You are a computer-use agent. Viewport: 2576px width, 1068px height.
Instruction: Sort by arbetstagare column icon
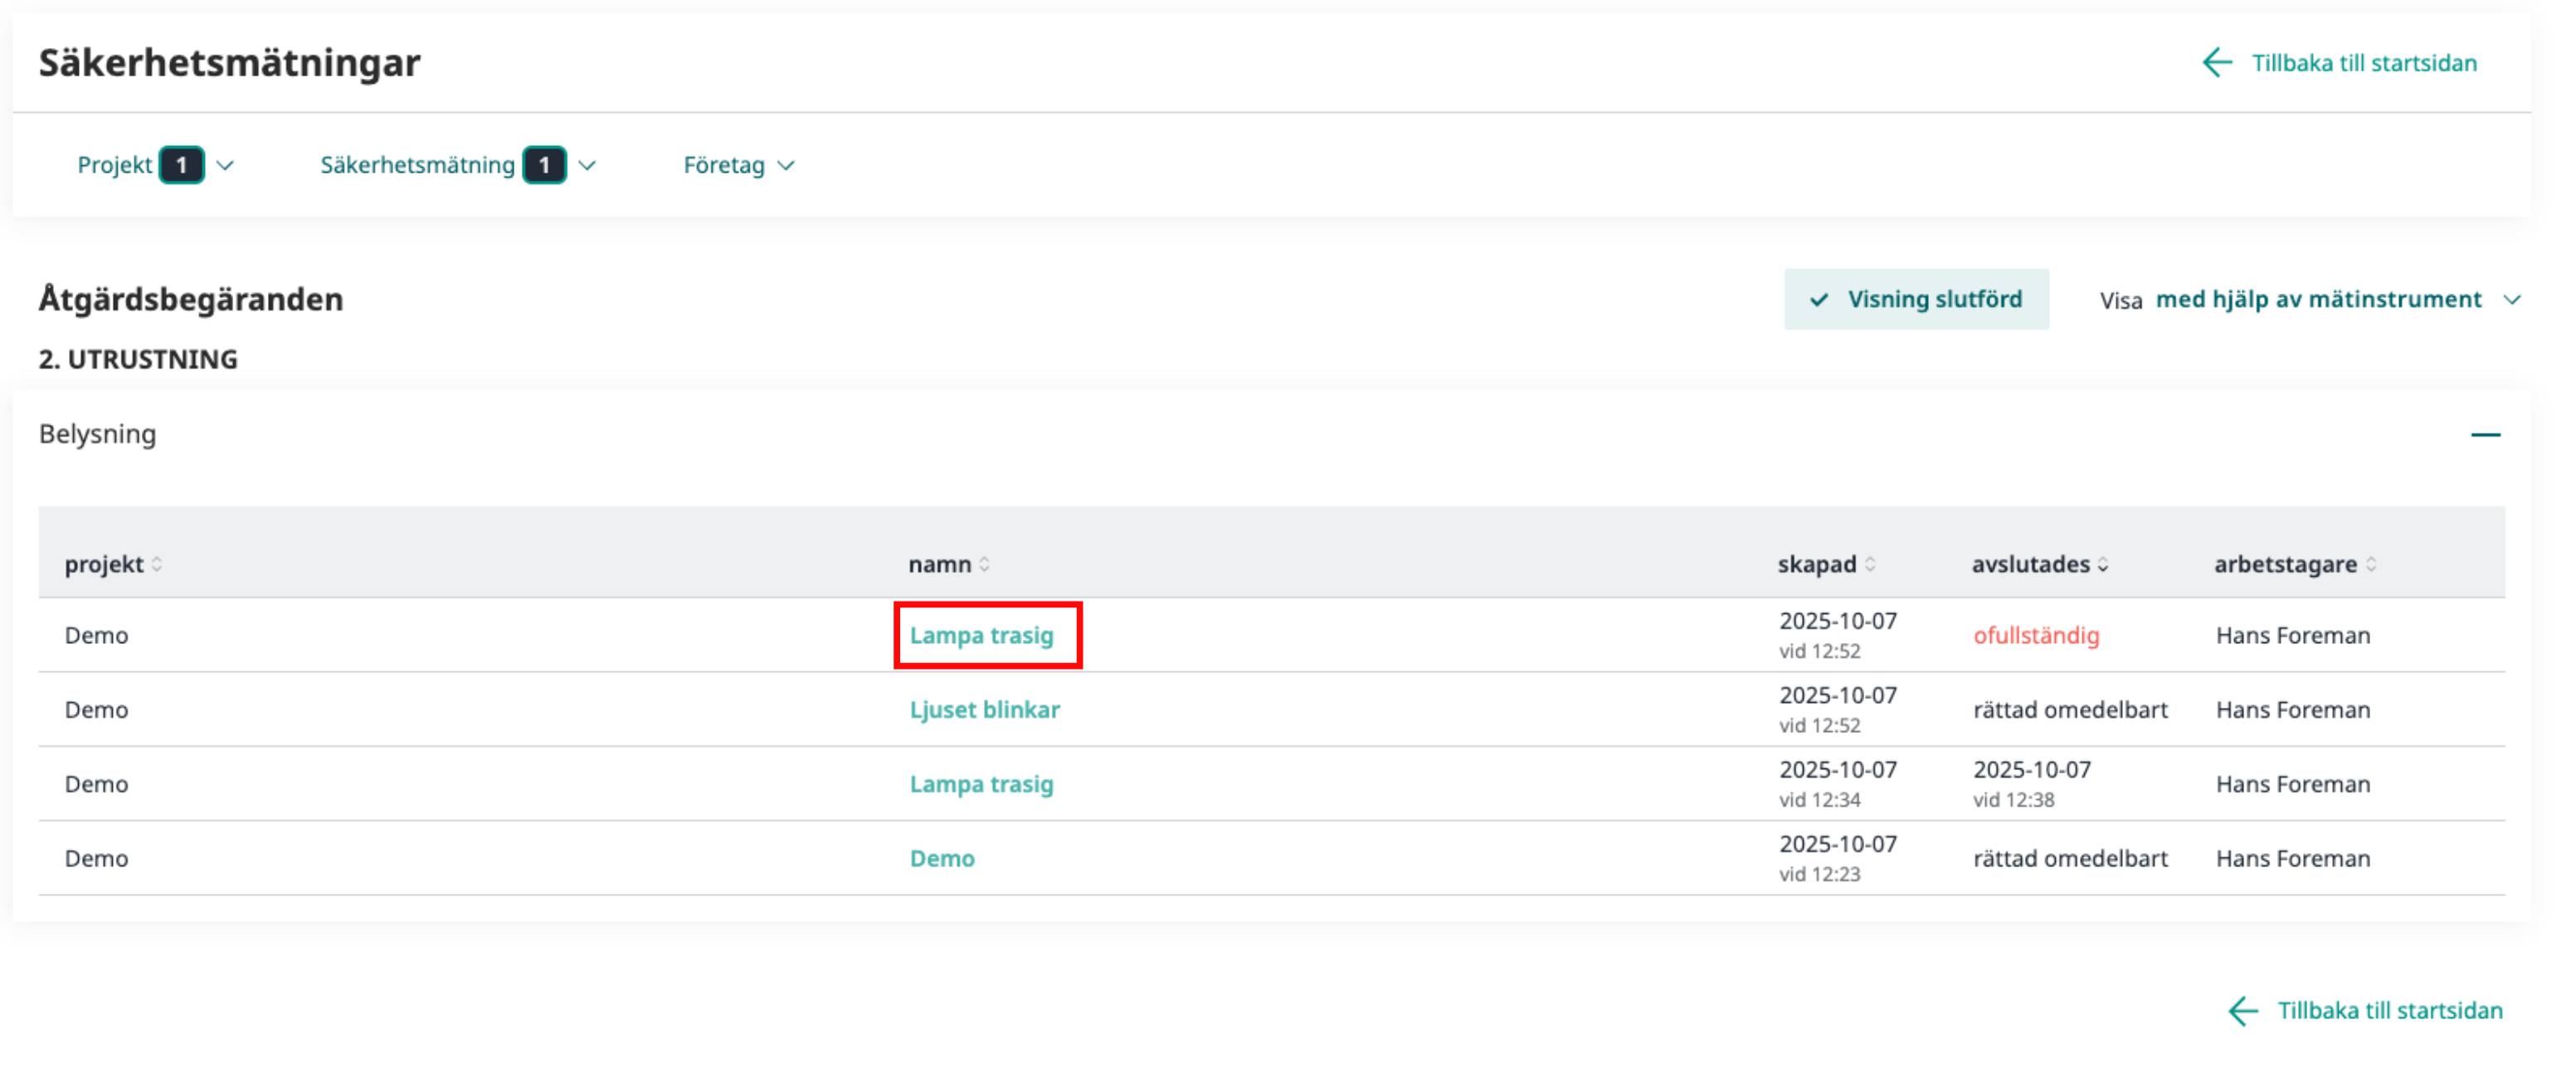[2371, 564]
